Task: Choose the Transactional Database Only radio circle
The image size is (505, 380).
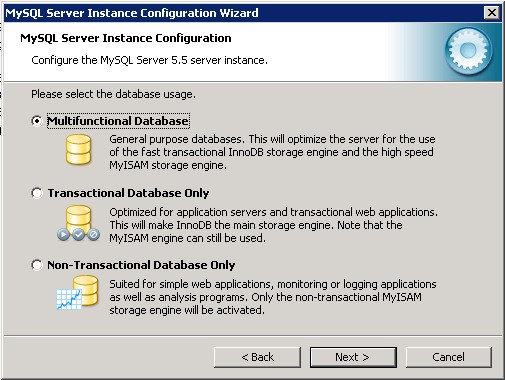Action: (37, 193)
